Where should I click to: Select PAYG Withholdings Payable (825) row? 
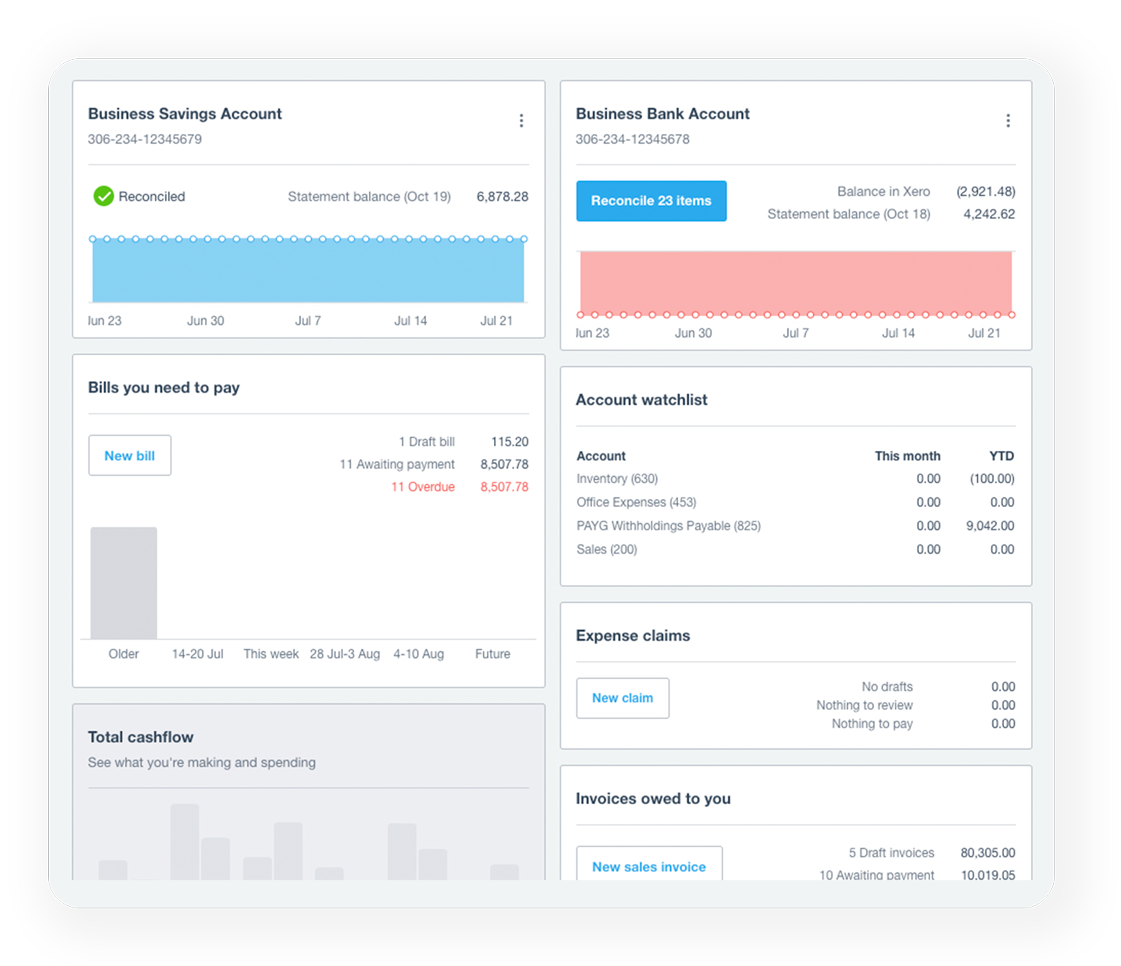pos(795,526)
